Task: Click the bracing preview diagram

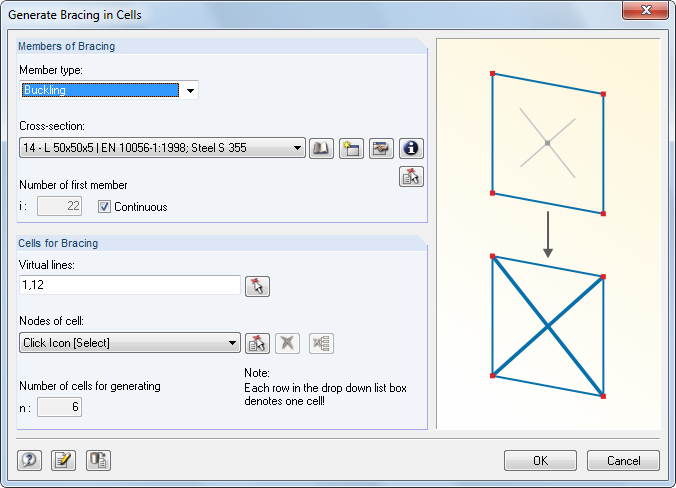Action: [548, 234]
